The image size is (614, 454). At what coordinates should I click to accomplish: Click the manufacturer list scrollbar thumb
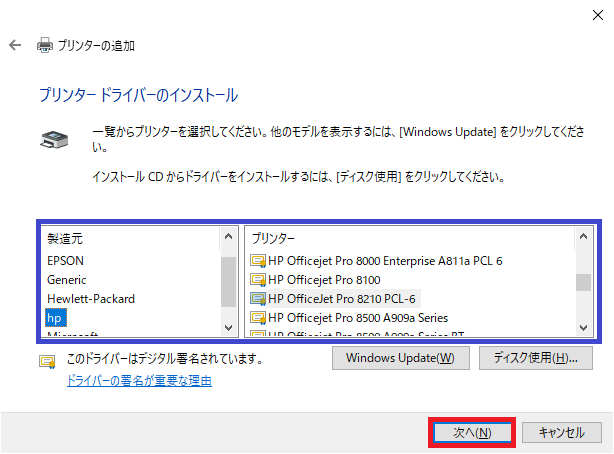coord(229,282)
